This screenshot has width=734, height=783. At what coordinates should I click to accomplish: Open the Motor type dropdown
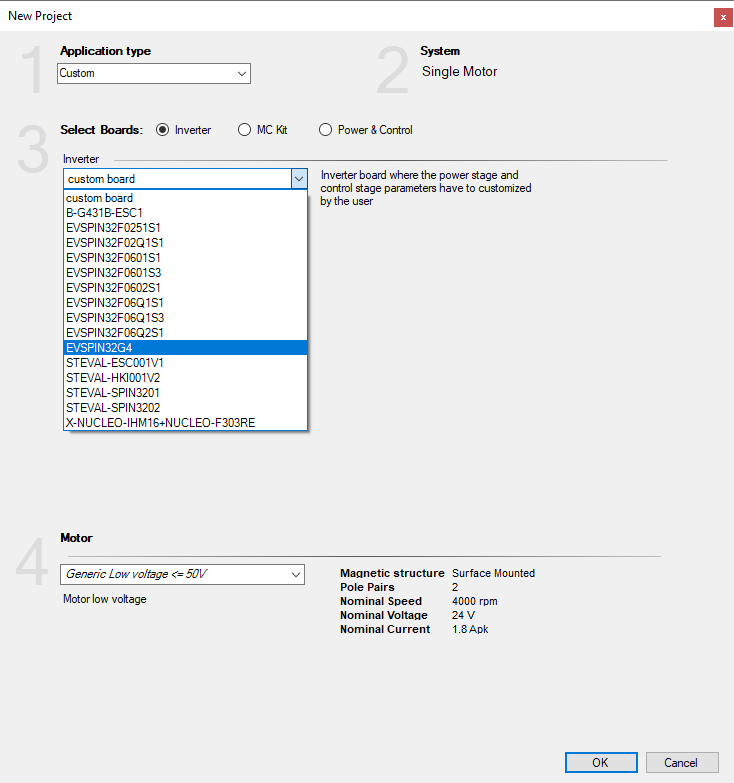[182, 574]
